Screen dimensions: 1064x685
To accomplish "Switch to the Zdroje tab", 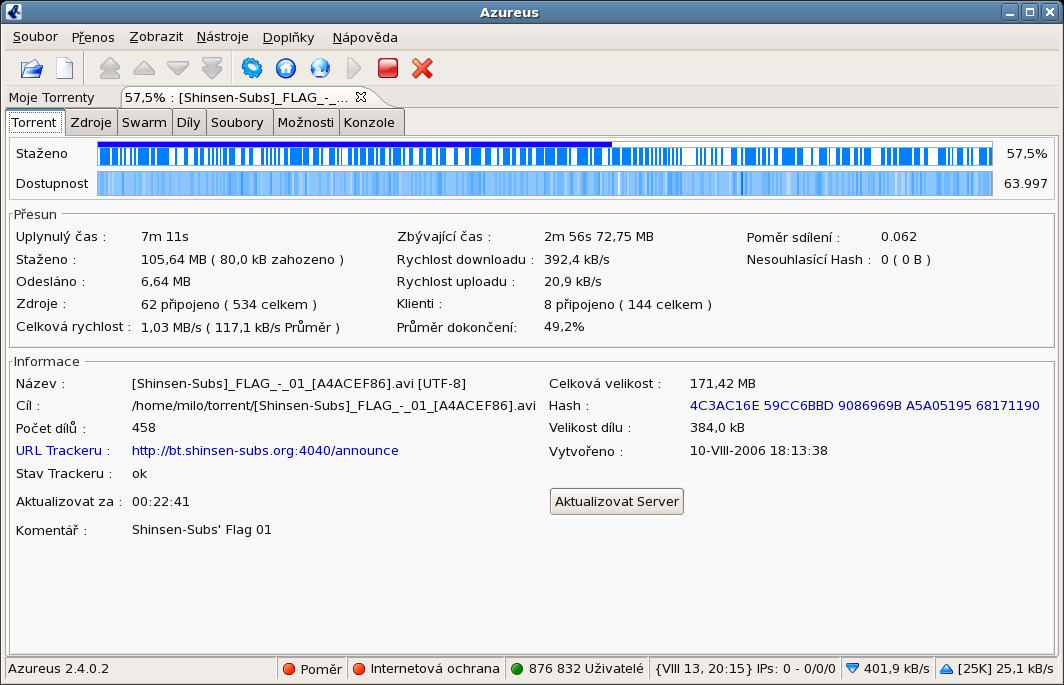I will [91, 123].
